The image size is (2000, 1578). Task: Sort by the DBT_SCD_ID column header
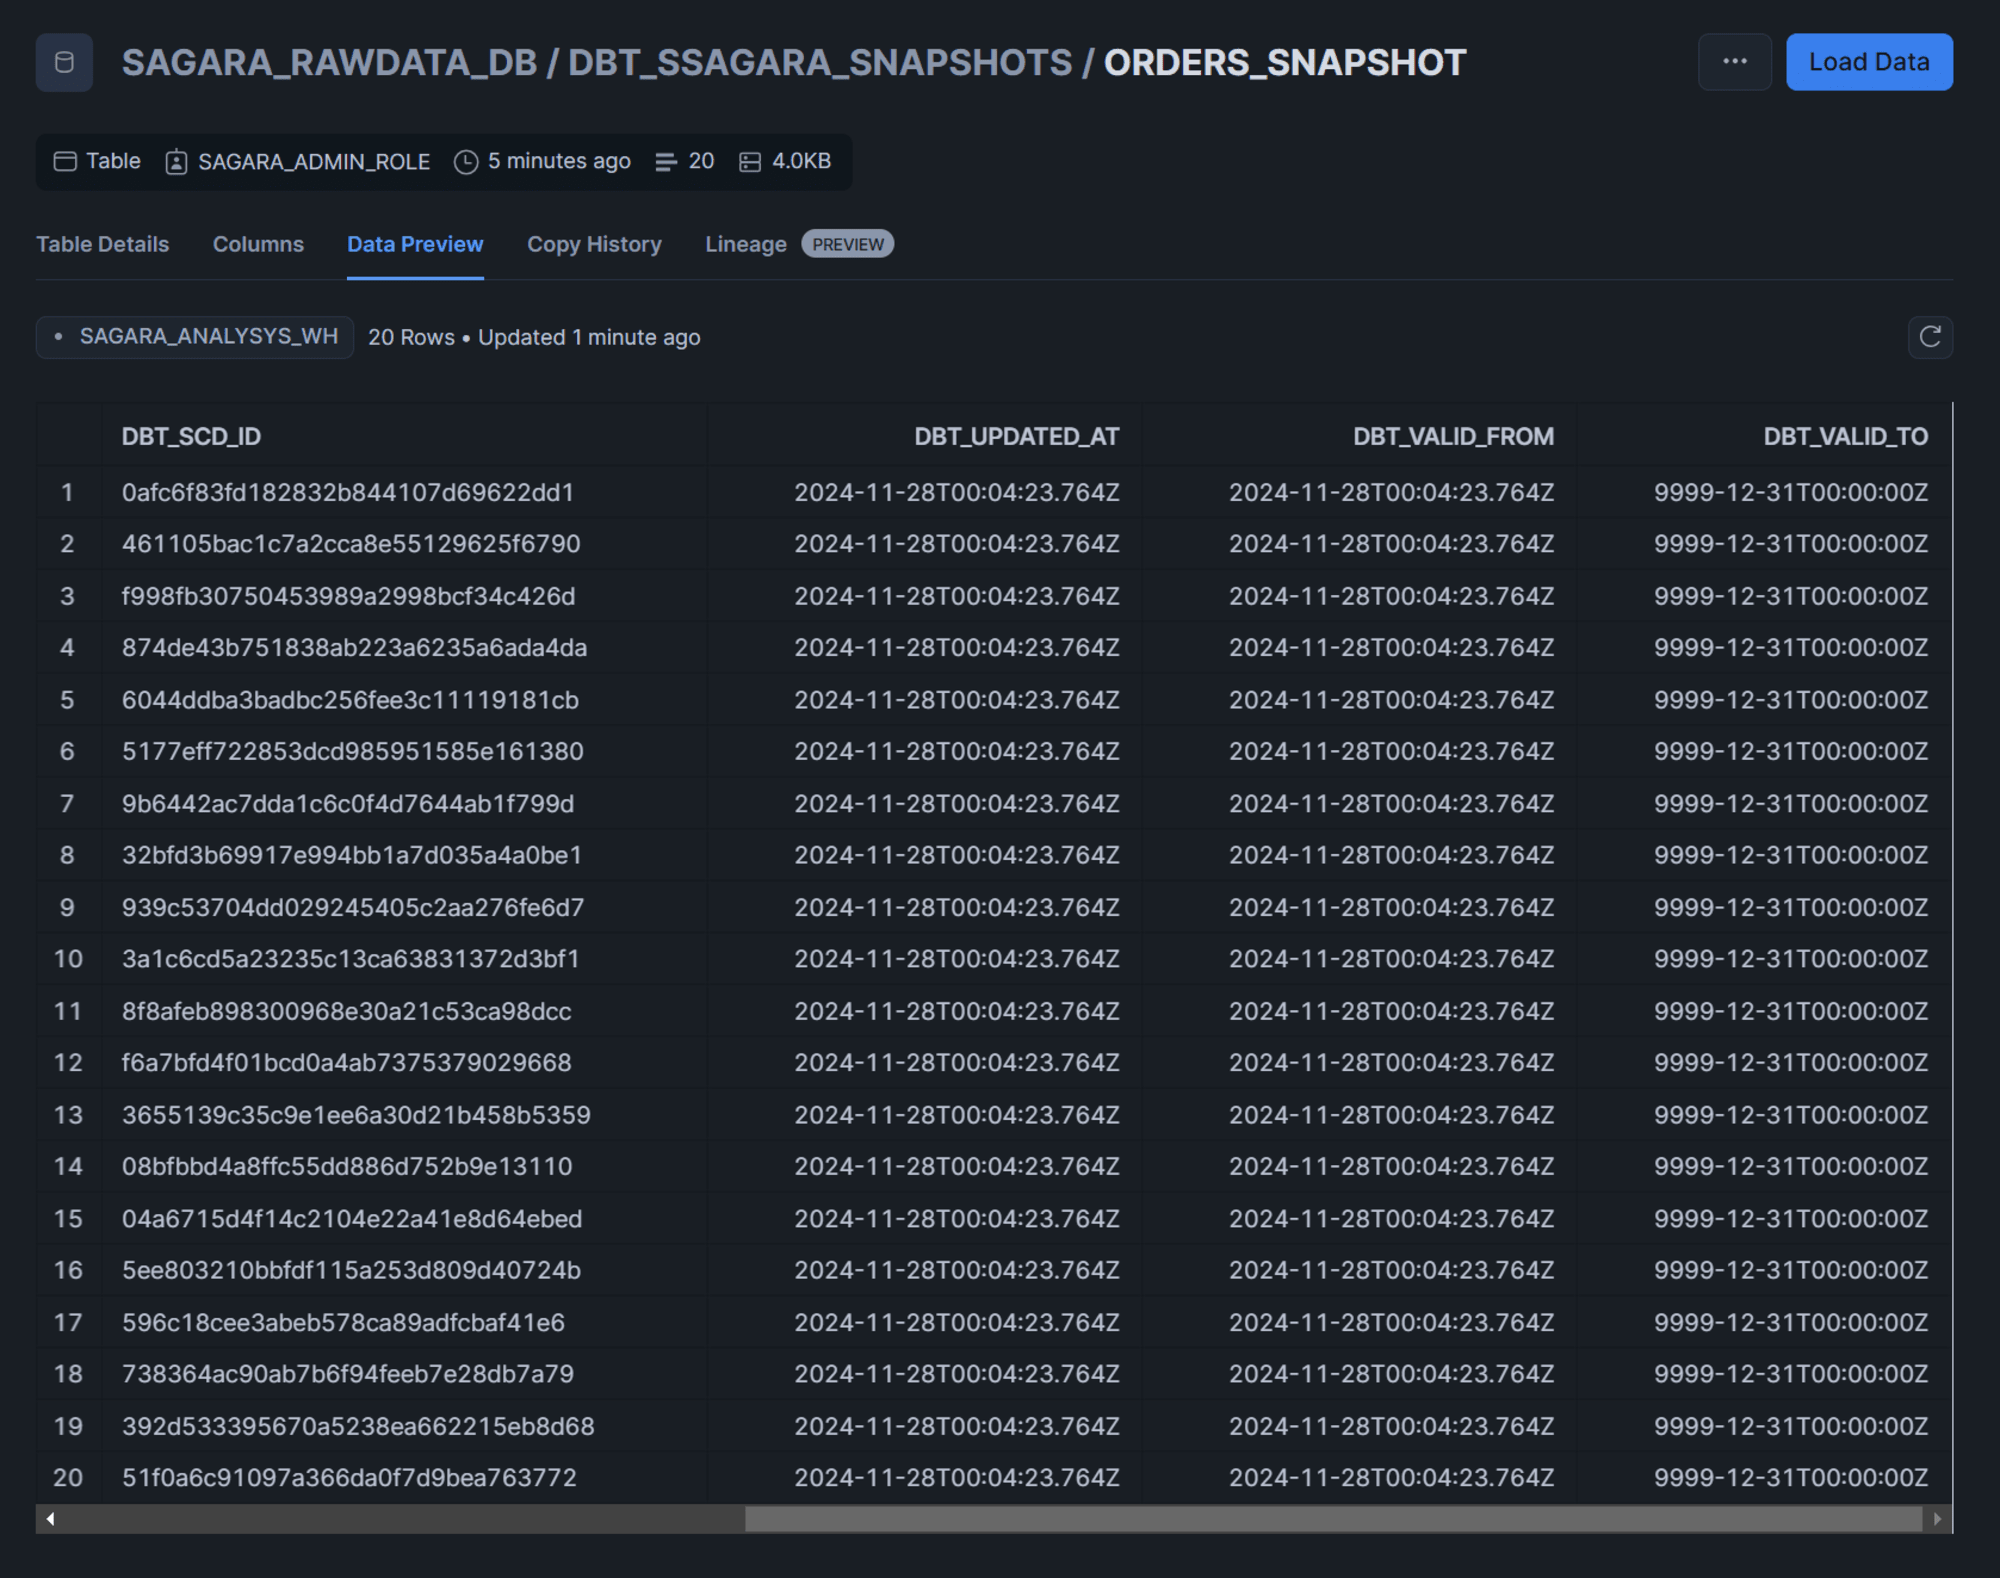click(191, 436)
